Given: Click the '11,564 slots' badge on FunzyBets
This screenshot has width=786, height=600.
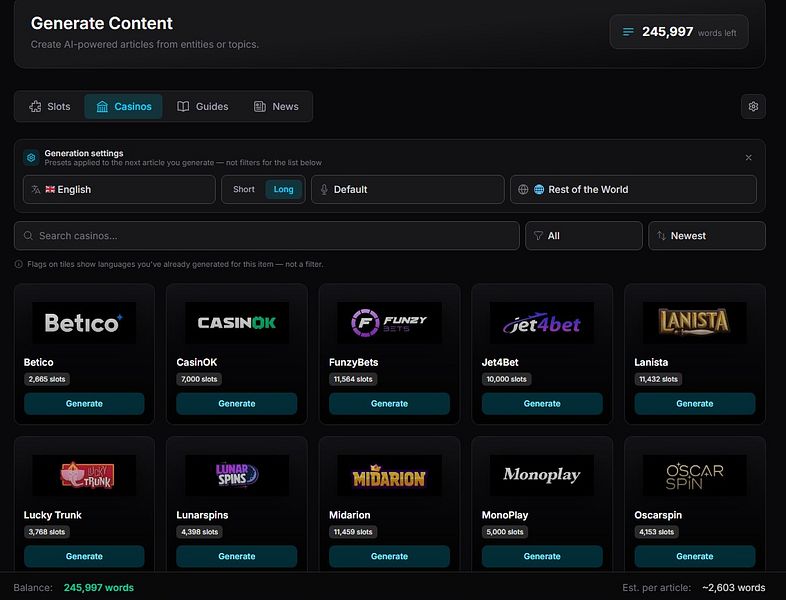Looking at the screenshot, I should [353, 379].
